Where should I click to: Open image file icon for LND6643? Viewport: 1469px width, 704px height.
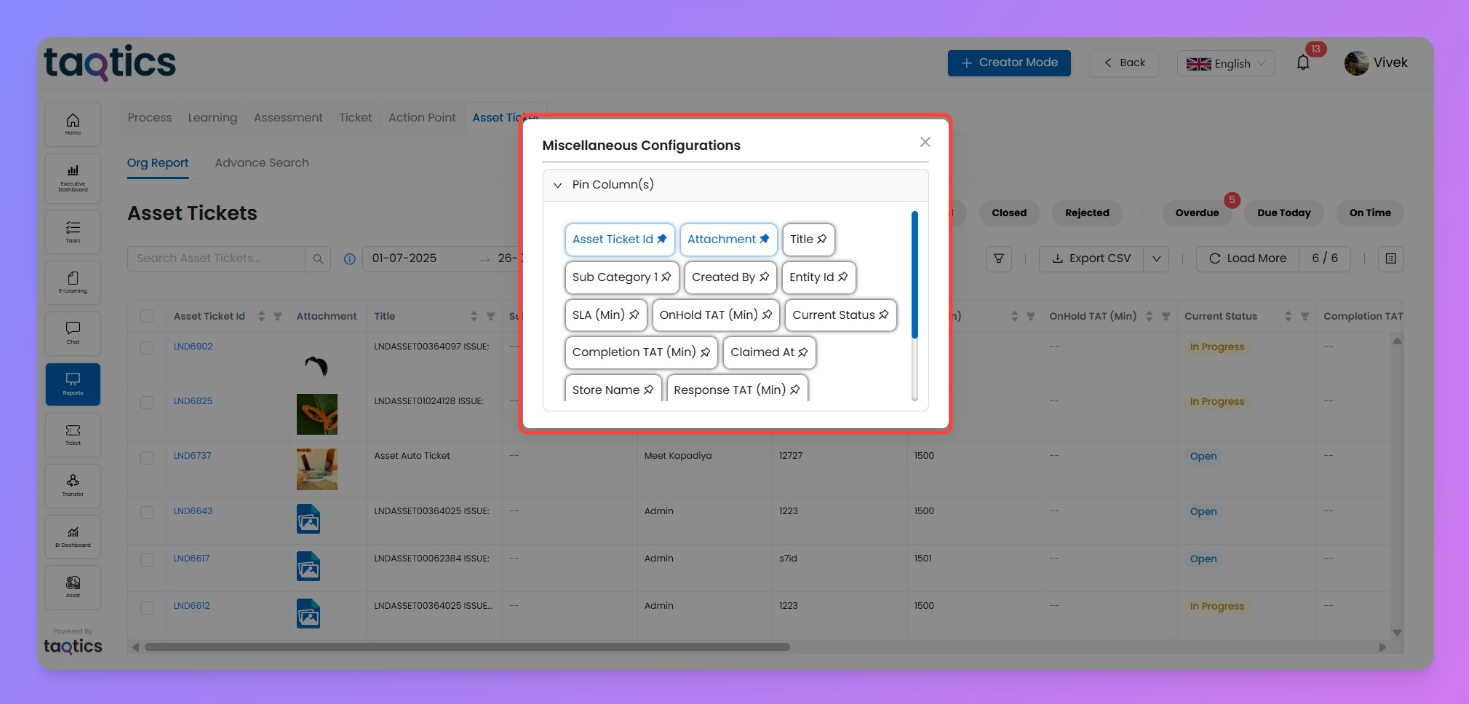pyautogui.click(x=308, y=518)
